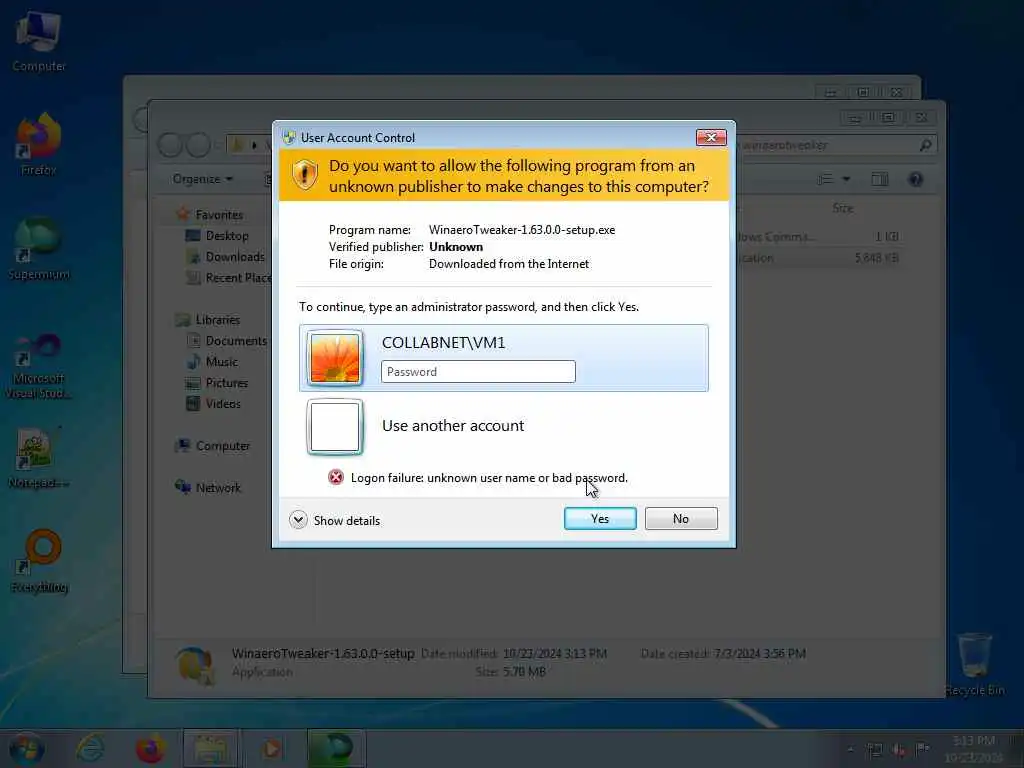Open Action Center flag tray icon
This screenshot has height=768, width=1024.
point(922,748)
